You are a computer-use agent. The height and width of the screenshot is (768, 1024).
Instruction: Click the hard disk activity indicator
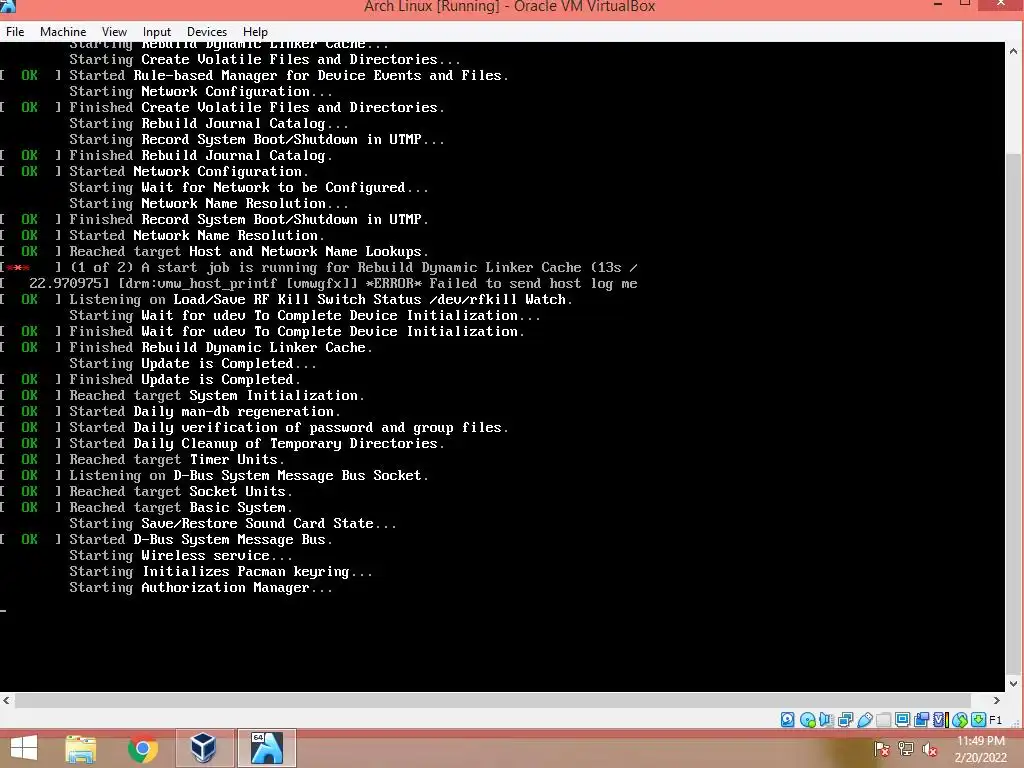788,720
